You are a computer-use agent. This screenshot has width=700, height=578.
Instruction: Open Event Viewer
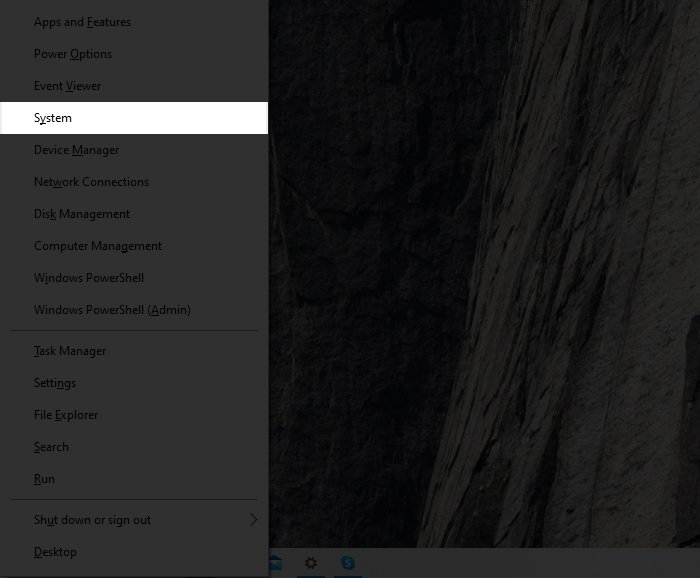coord(68,86)
